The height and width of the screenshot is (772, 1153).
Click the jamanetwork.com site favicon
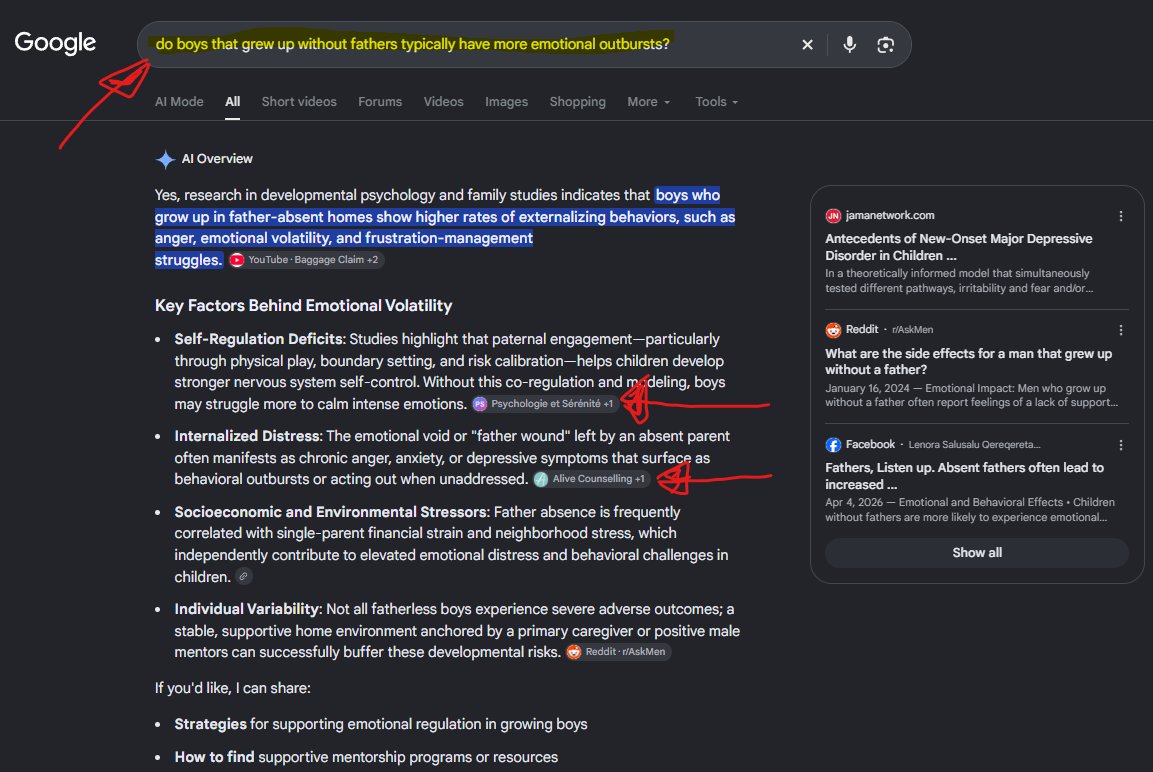833,215
